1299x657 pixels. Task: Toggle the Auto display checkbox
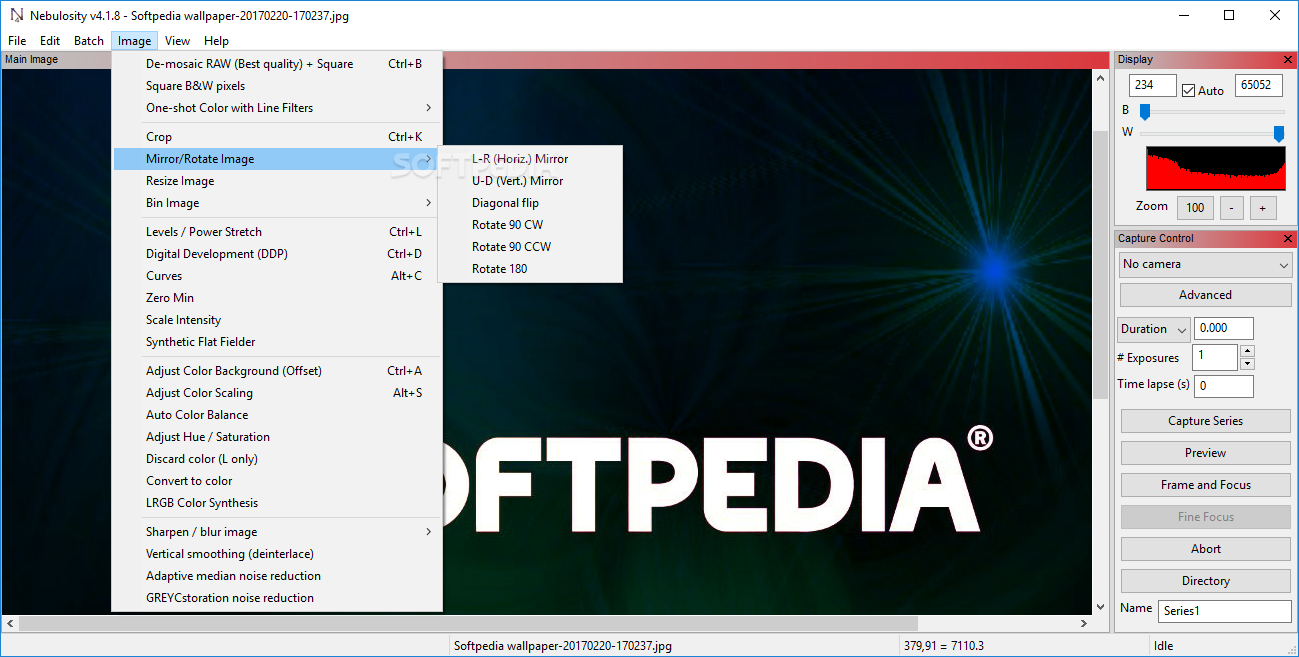pyautogui.click(x=1188, y=90)
